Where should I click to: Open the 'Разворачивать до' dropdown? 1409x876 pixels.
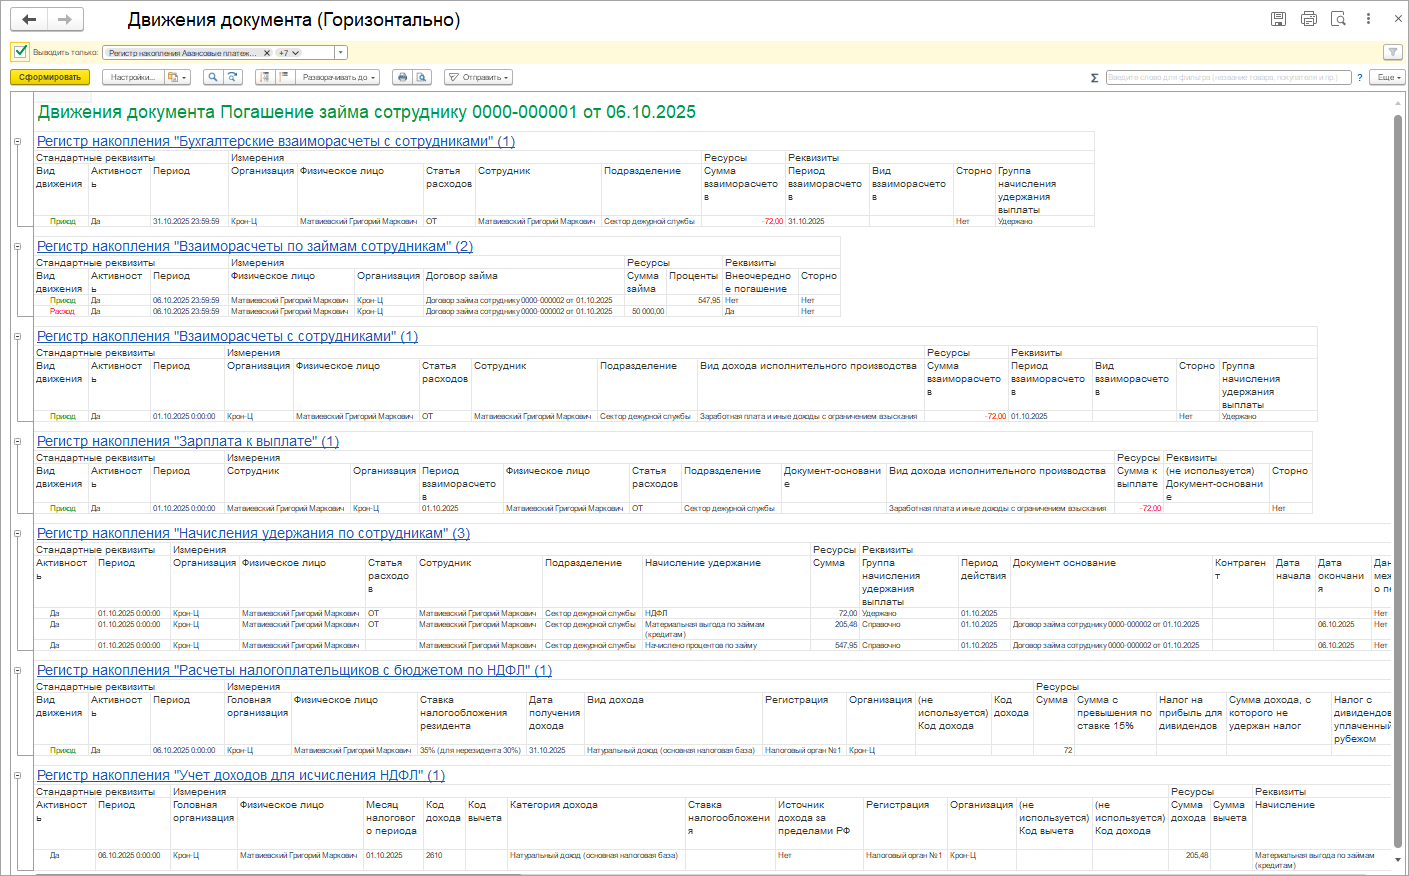coord(340,77)
